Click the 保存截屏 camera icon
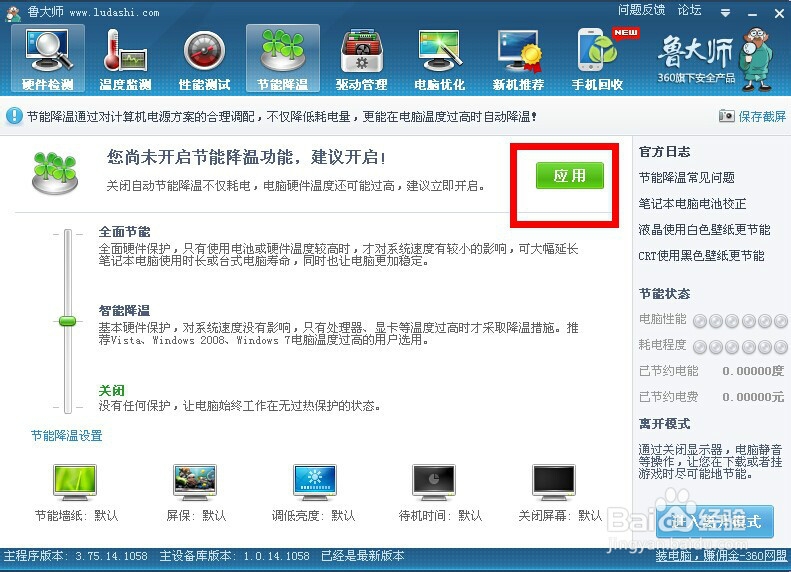This screenshot has height=572, width=791. point(726,116)
